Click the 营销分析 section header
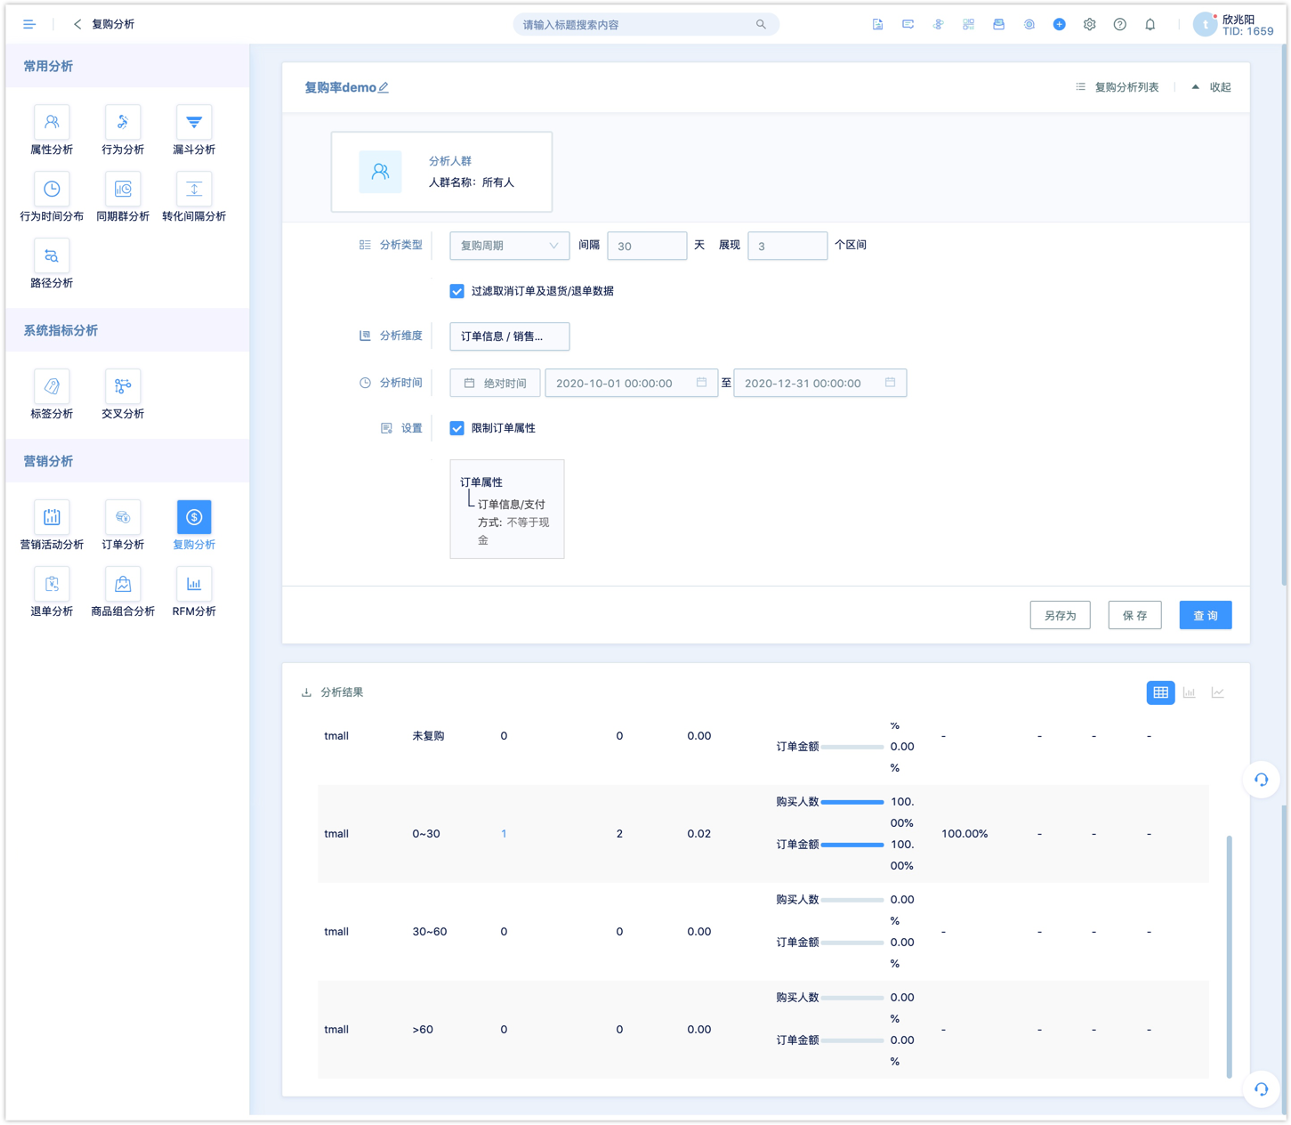The image size is (1291, 1125). (x=127, y=461)
